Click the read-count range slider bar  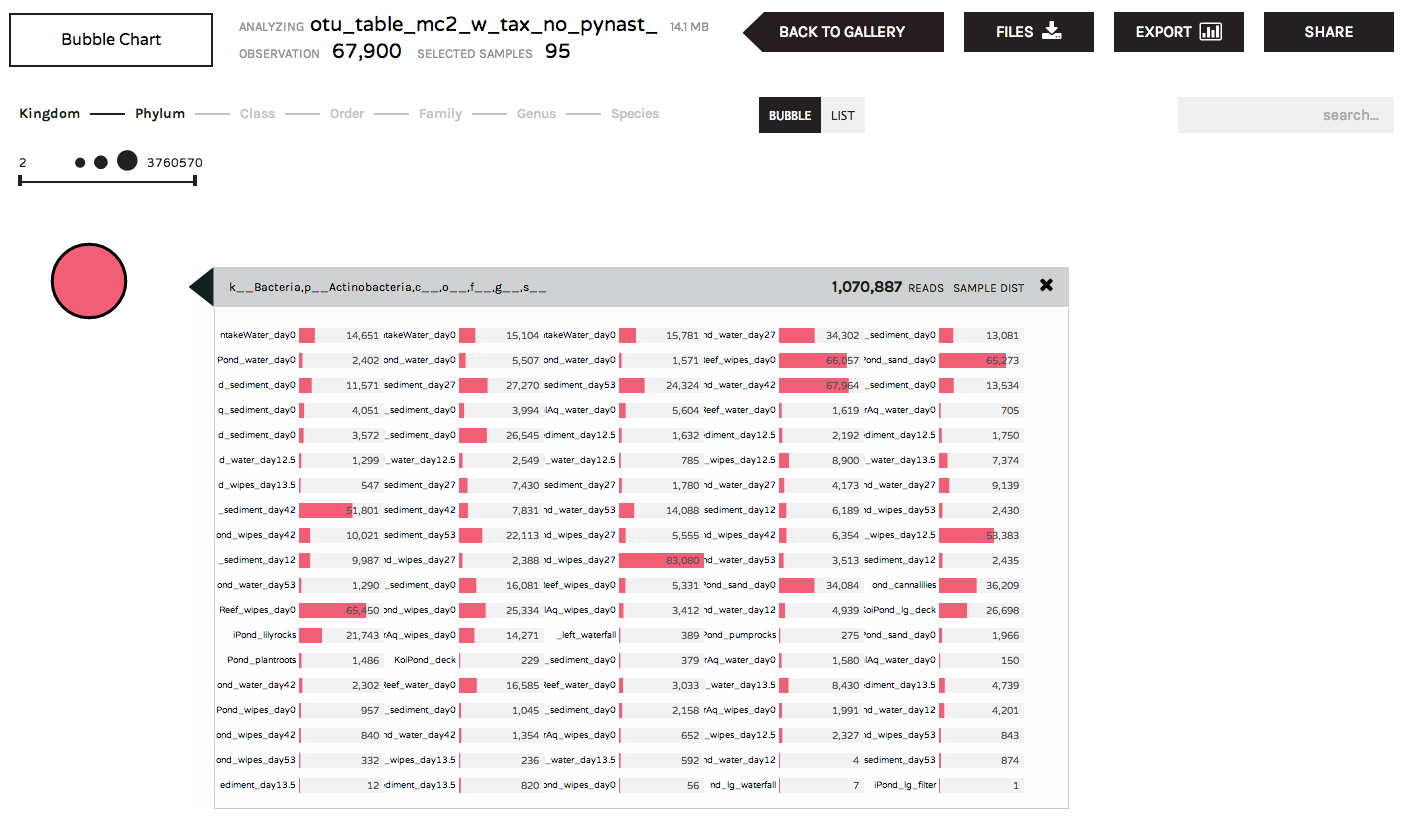click(107, 181)
